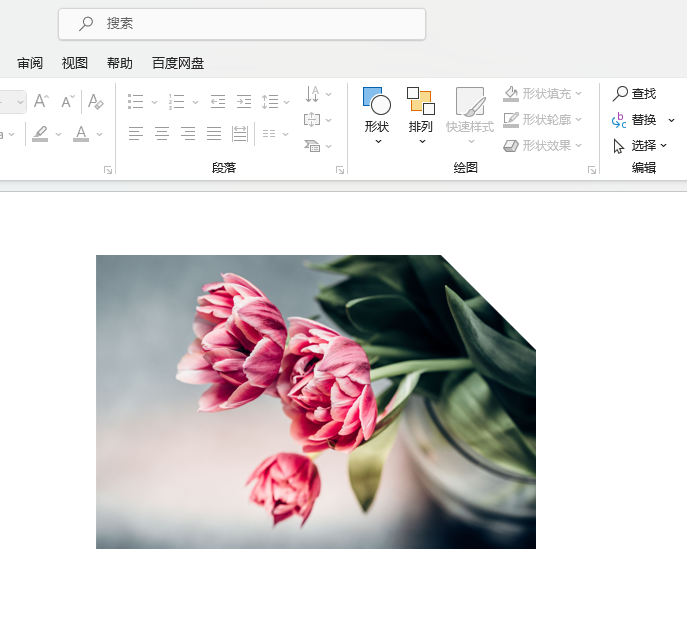Click the magnifier icon in search box
This screenshot has height=638, width=687.
click(86, 23)
